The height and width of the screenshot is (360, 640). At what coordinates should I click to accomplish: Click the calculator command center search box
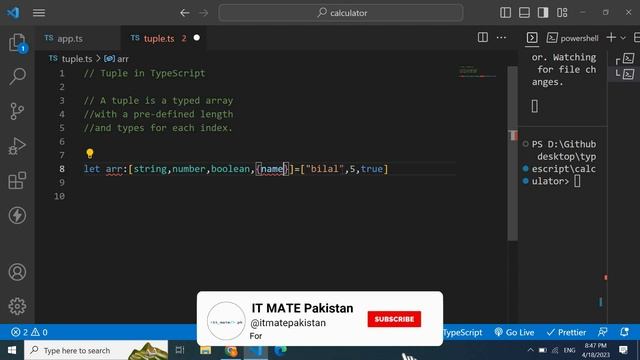(x=341, y=13)
